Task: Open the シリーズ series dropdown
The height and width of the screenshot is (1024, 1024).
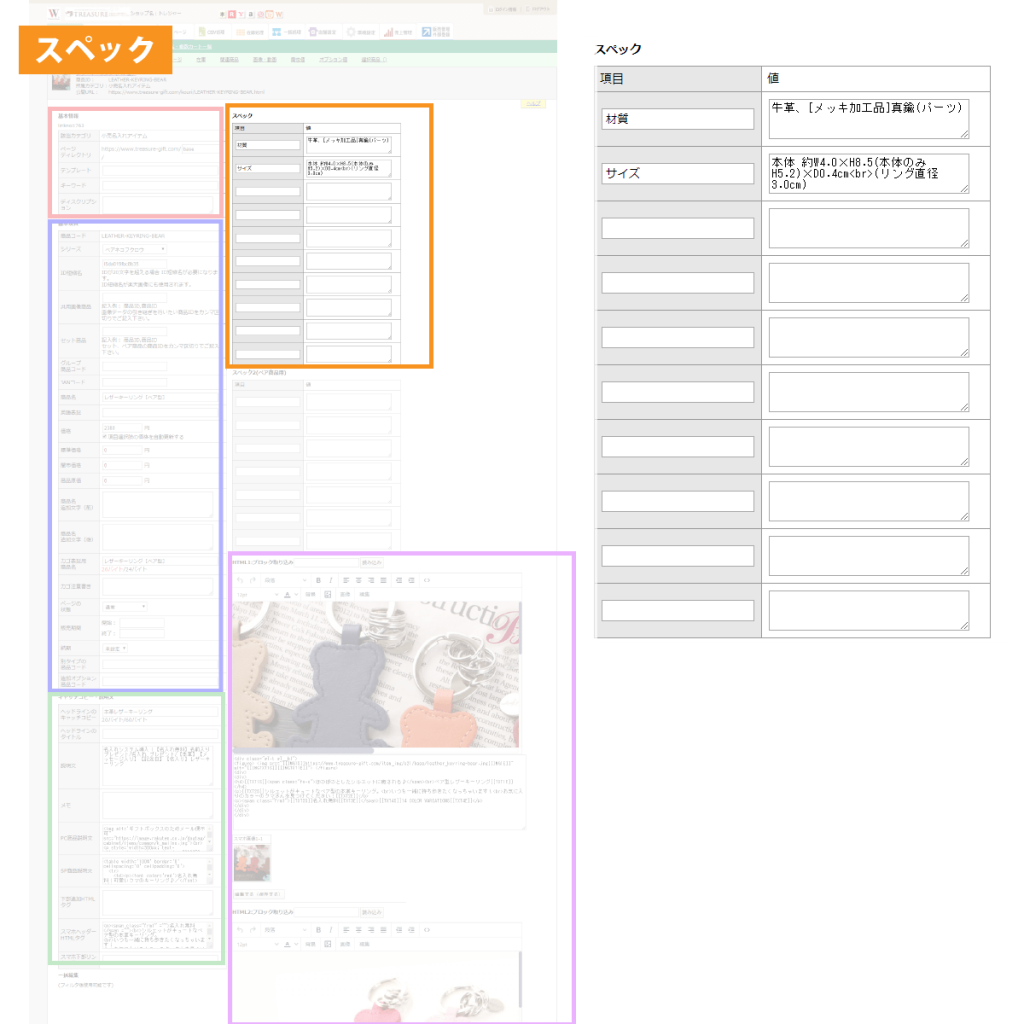Action: point(134,249)
